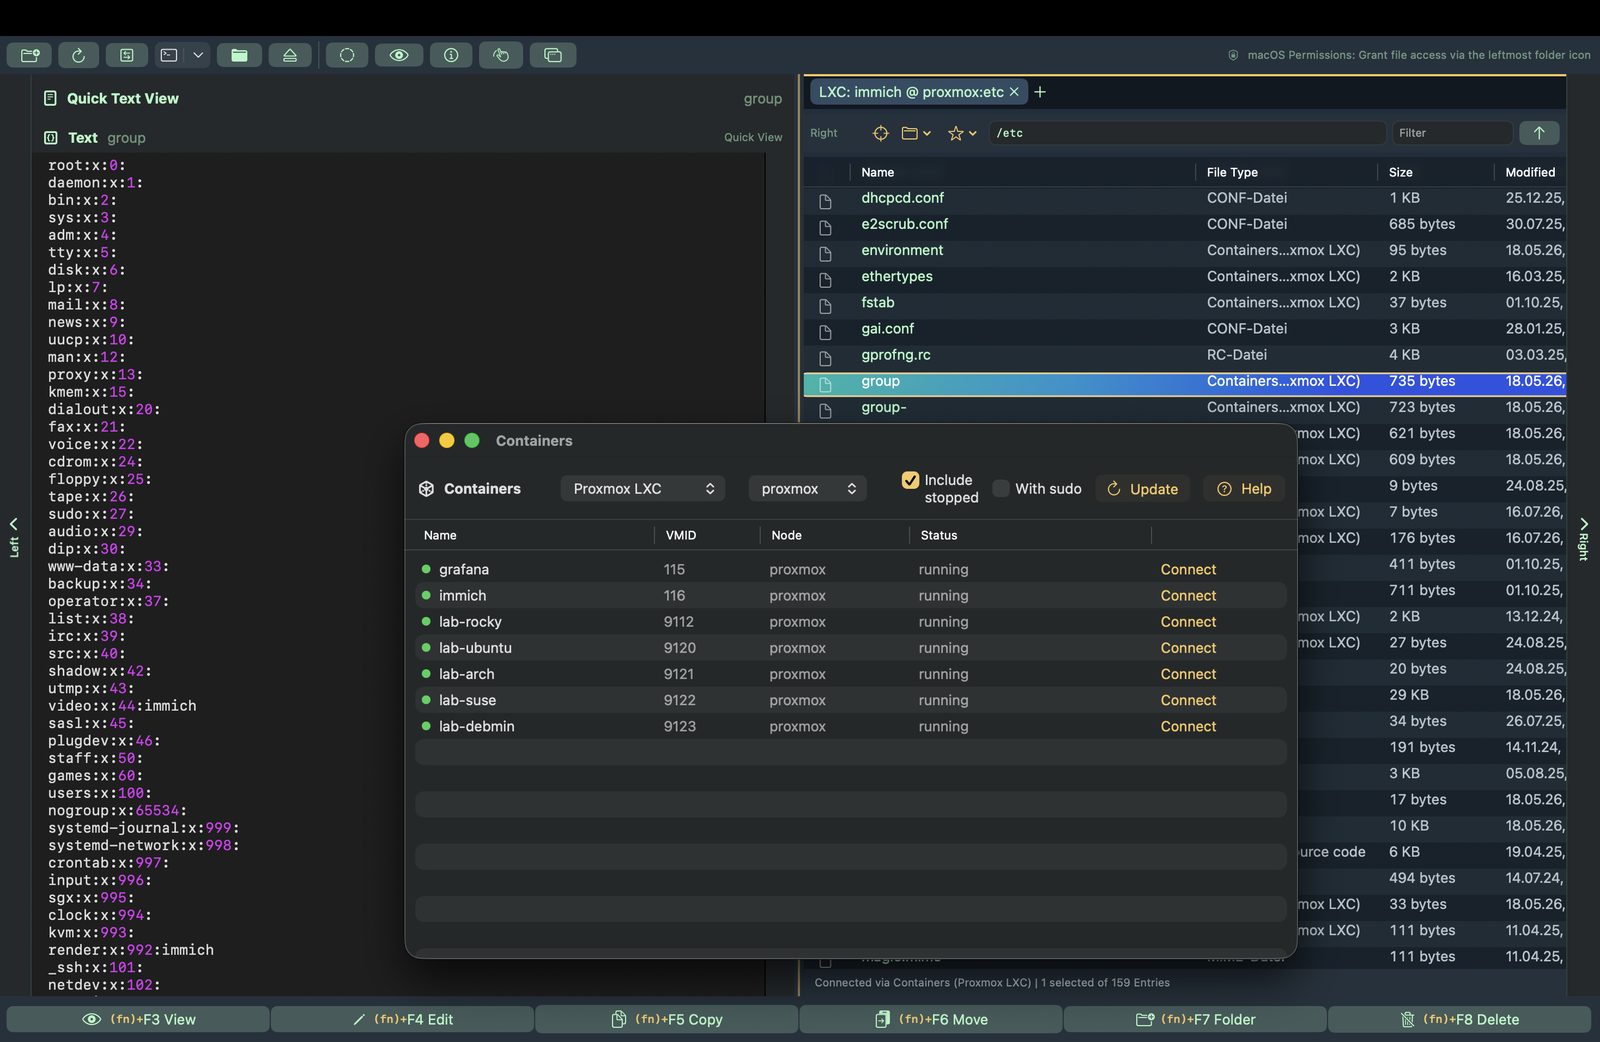Click the eject toolbar icon

[x=290, y=55]
